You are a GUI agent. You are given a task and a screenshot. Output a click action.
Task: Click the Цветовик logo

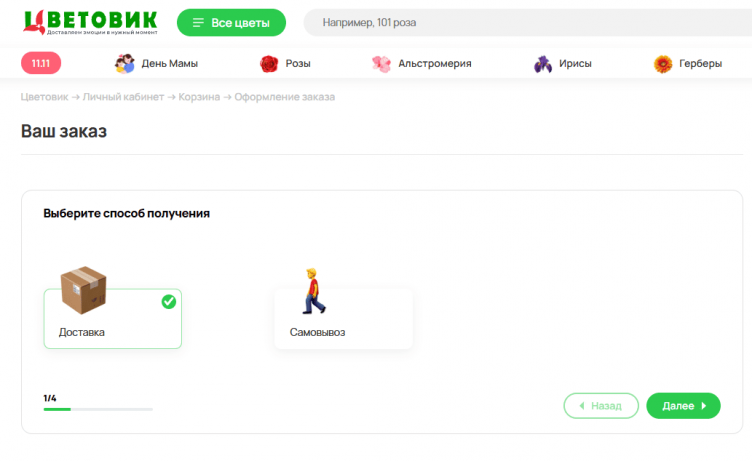(x=90, y=22)
